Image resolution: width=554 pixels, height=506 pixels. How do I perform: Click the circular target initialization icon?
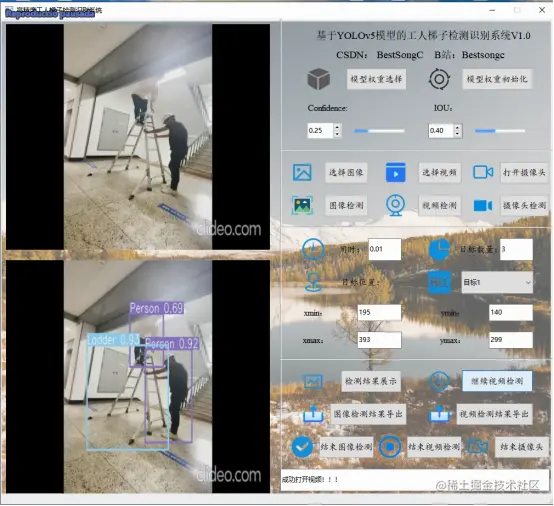(x=439, y=79)
